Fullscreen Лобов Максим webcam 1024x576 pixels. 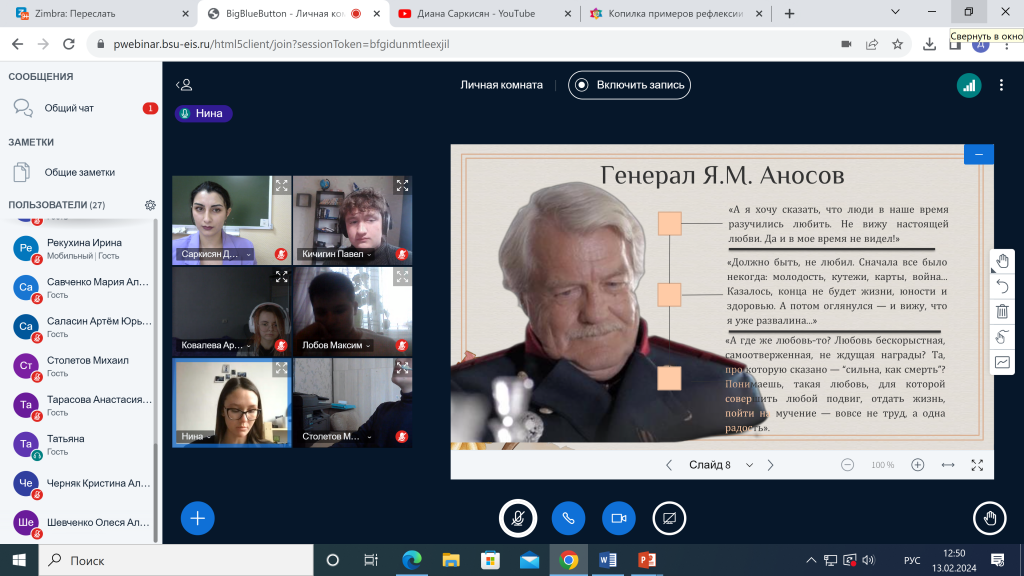click(x=402, y=277)
